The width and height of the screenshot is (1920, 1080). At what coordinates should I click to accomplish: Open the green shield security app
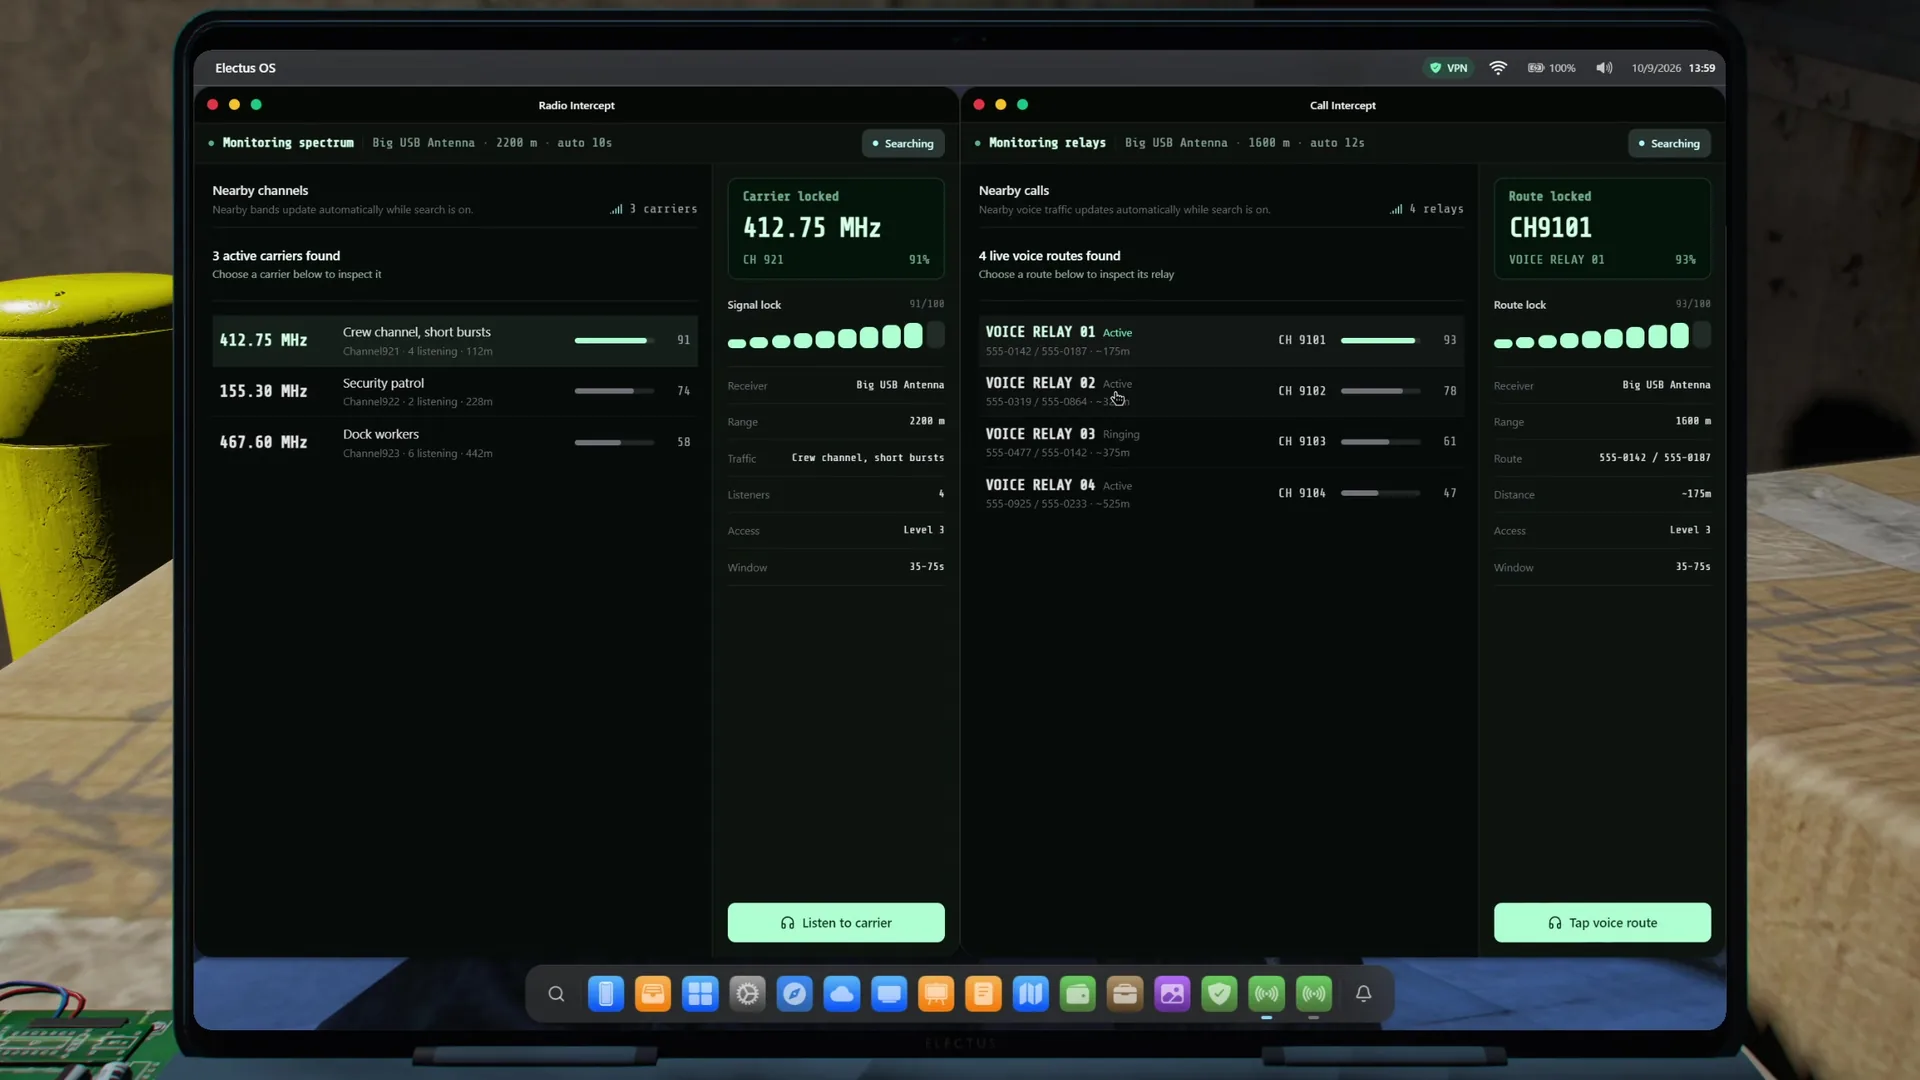1219,994
